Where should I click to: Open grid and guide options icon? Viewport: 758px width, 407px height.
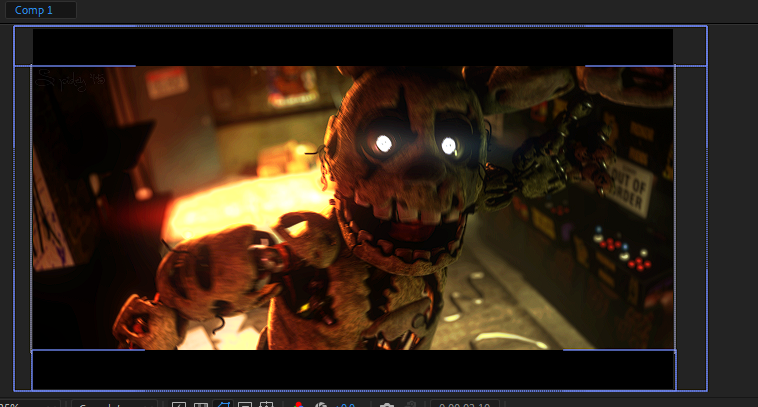pos(266,404)
